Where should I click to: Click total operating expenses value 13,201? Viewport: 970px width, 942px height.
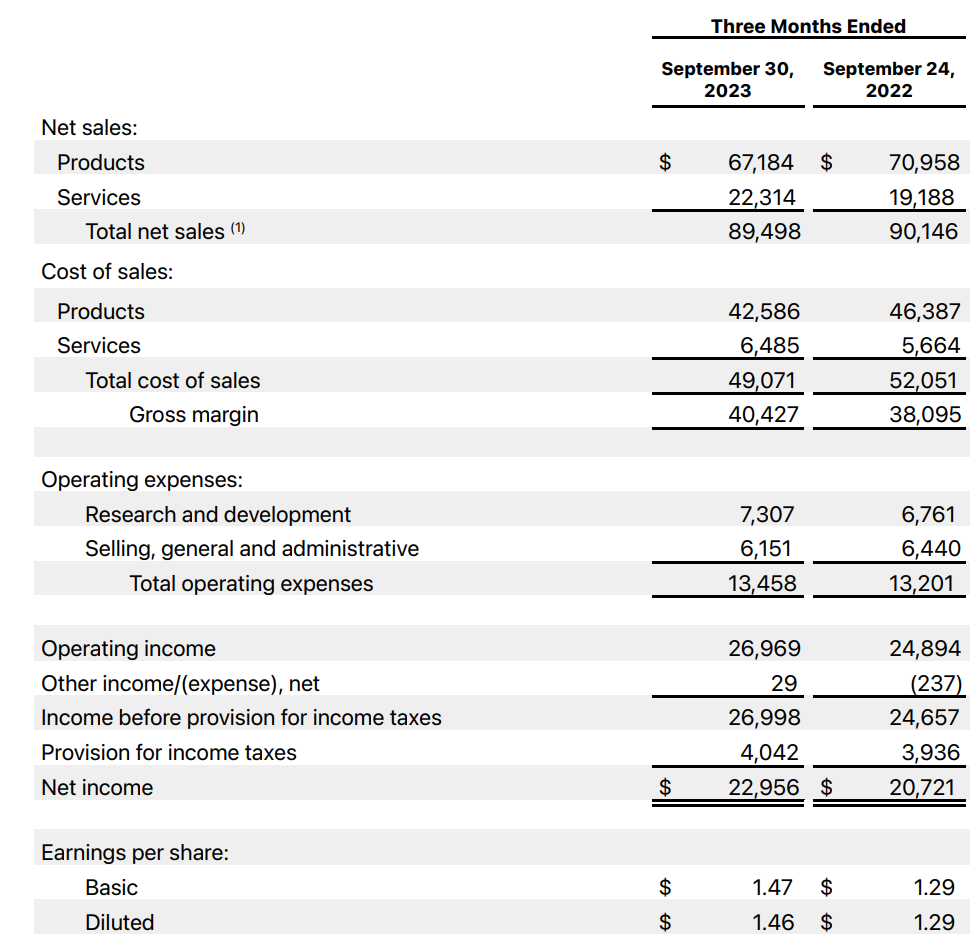point(921,584)
